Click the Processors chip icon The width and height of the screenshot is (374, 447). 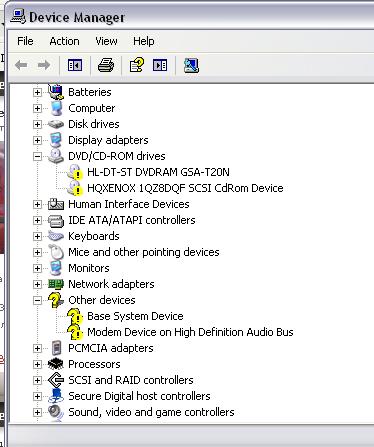tap(56, 364)
